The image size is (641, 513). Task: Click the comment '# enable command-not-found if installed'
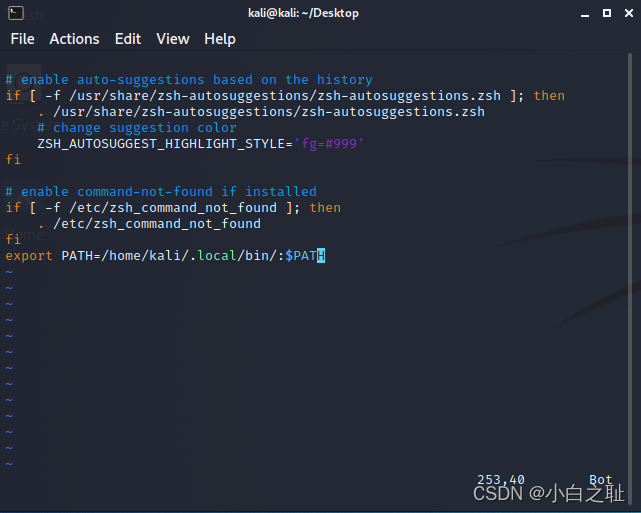[x=161, y=192]
